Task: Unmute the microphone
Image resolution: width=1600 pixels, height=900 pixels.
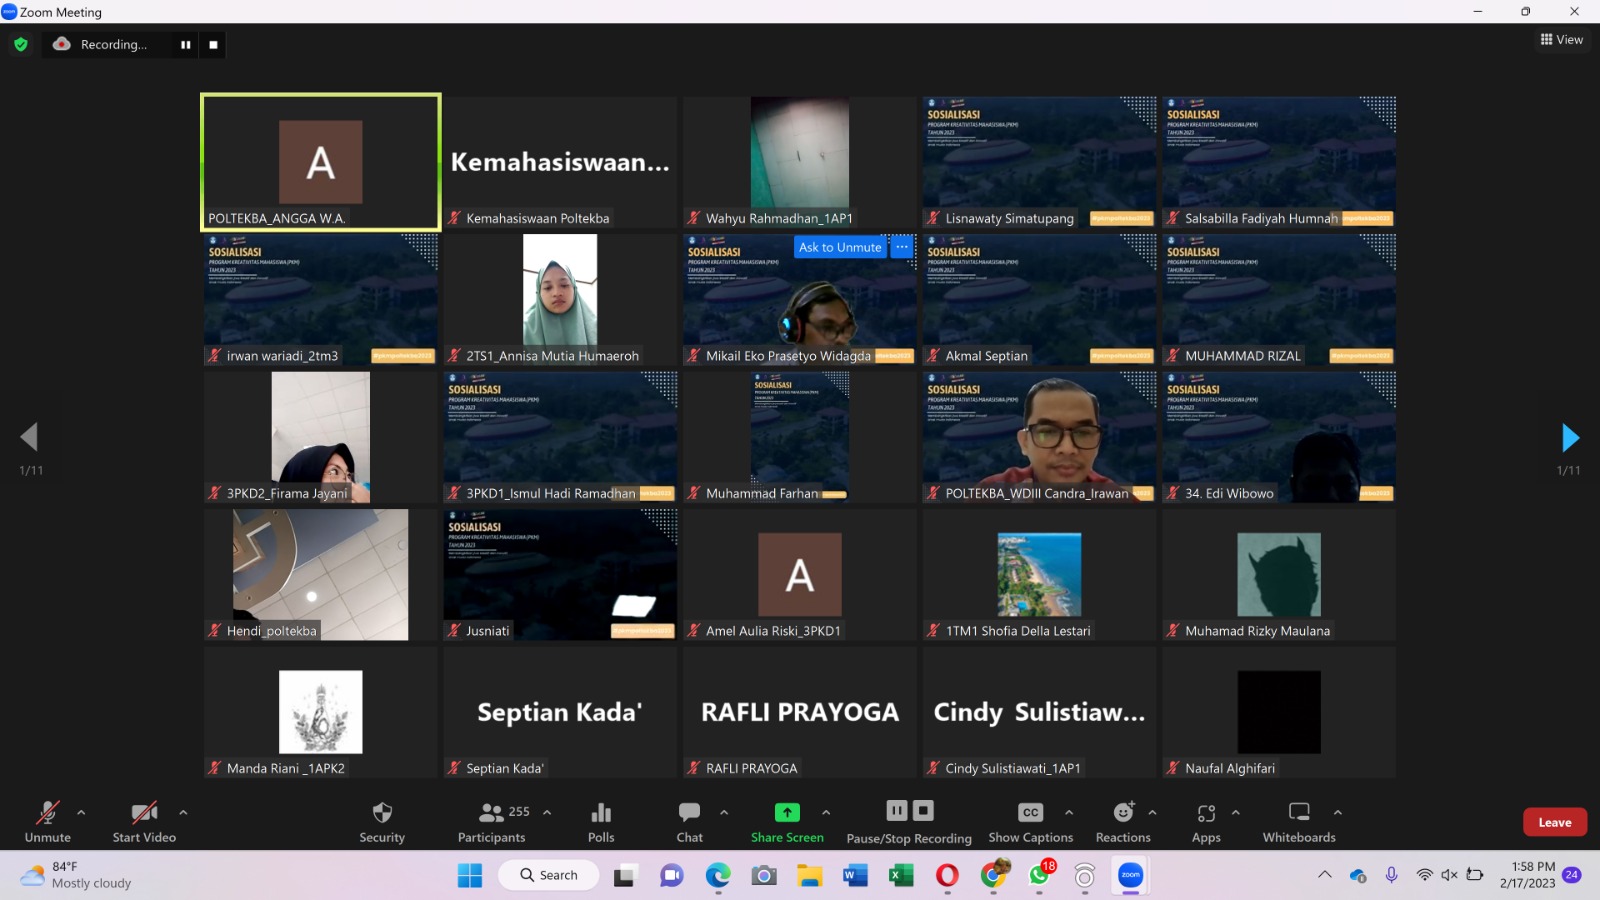Action: tap(47, 822)
